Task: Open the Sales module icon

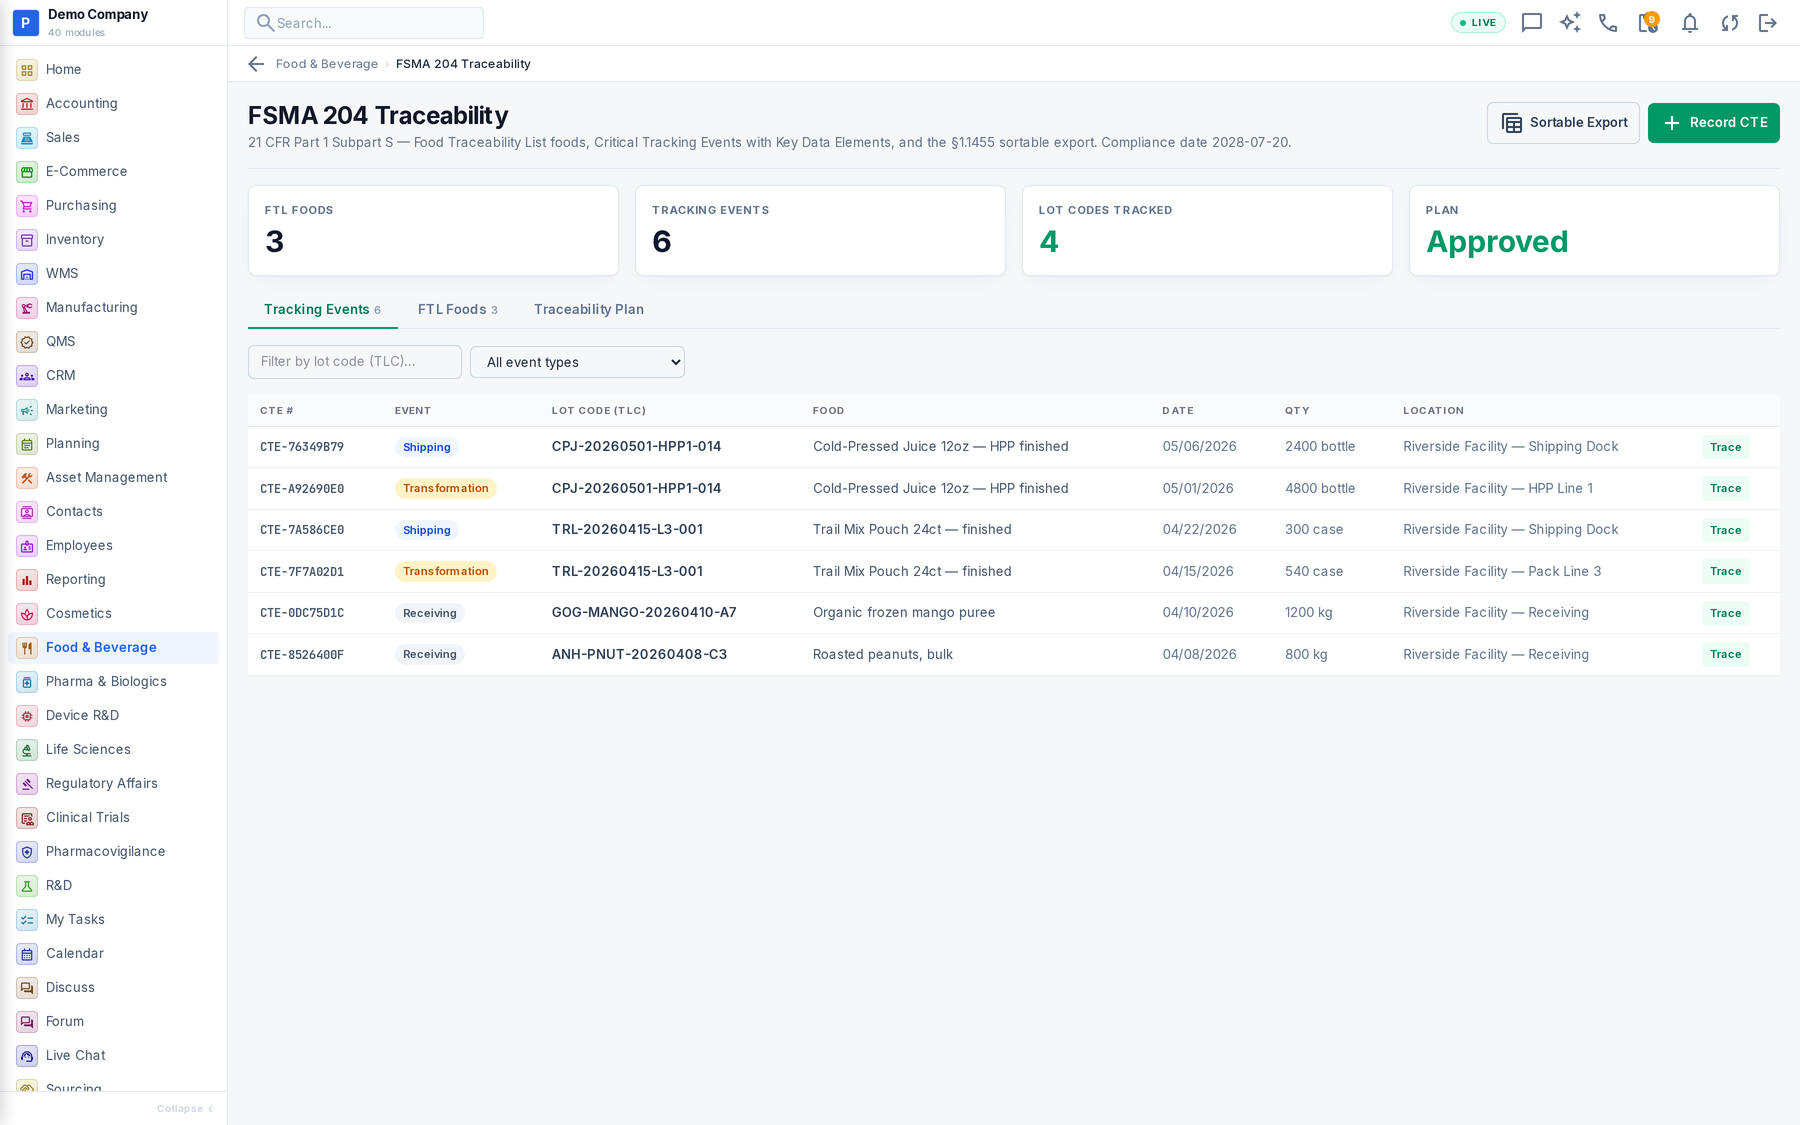Action: pyautogui.click(x=27, y=138)
